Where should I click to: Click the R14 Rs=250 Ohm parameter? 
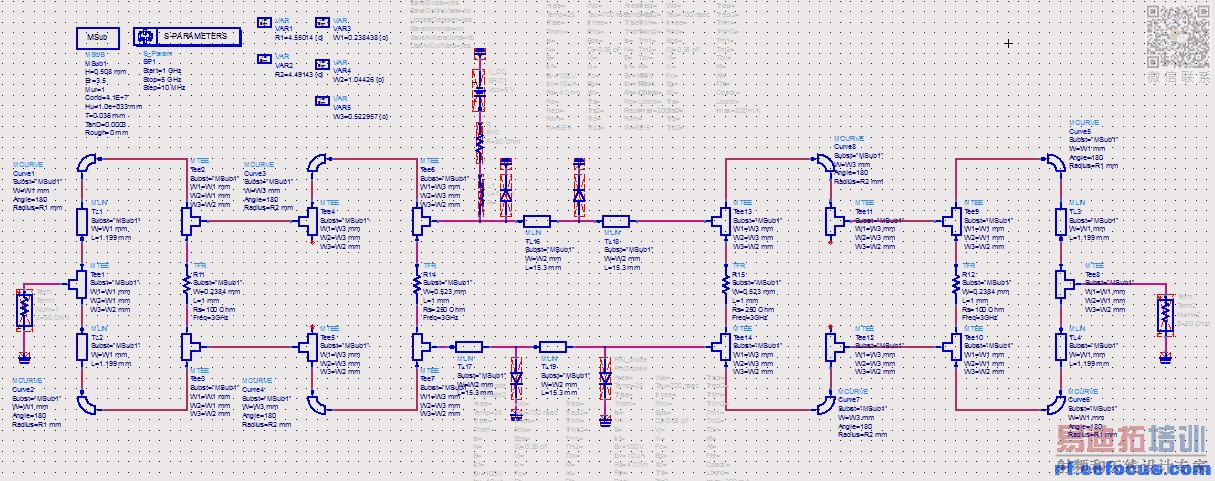443,309
